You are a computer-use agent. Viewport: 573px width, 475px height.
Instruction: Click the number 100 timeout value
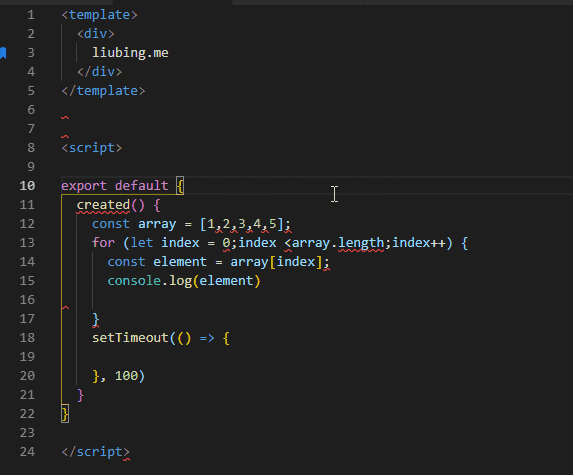coord(126,376)
